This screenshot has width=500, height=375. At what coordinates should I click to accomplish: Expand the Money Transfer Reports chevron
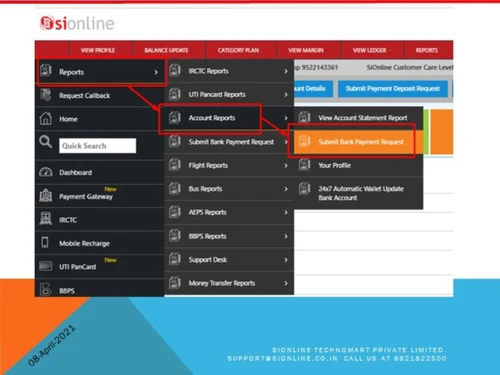pyautogui.click(x=286, y=283)
